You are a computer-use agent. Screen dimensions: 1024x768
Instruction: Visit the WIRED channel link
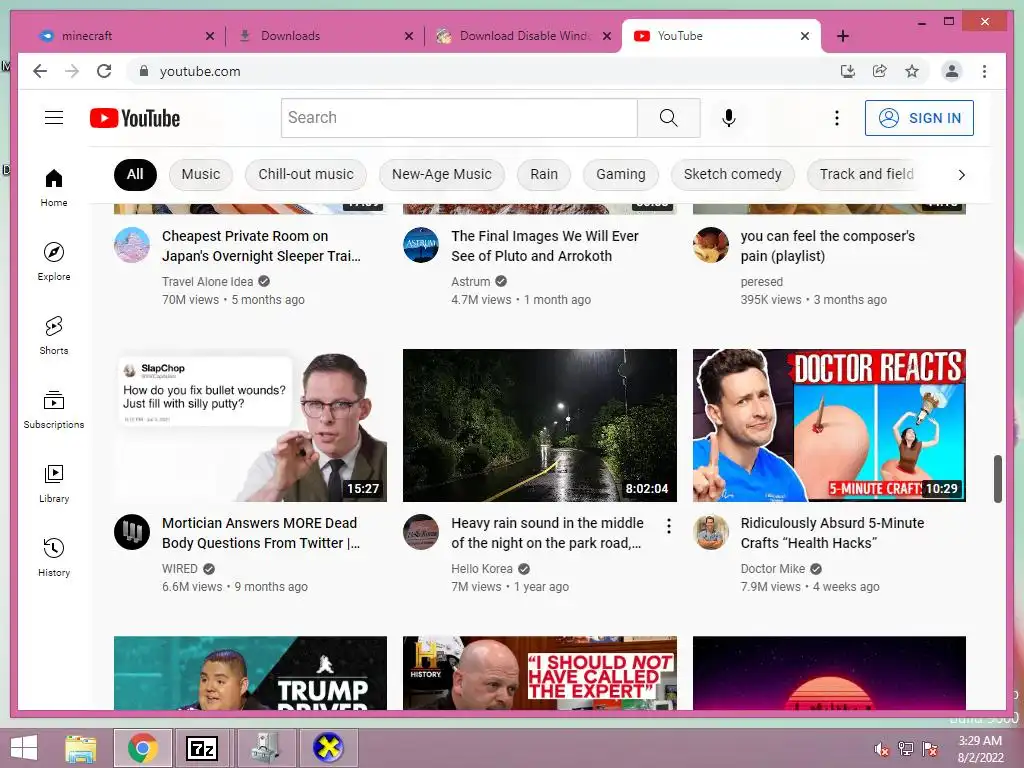[180, 569]
